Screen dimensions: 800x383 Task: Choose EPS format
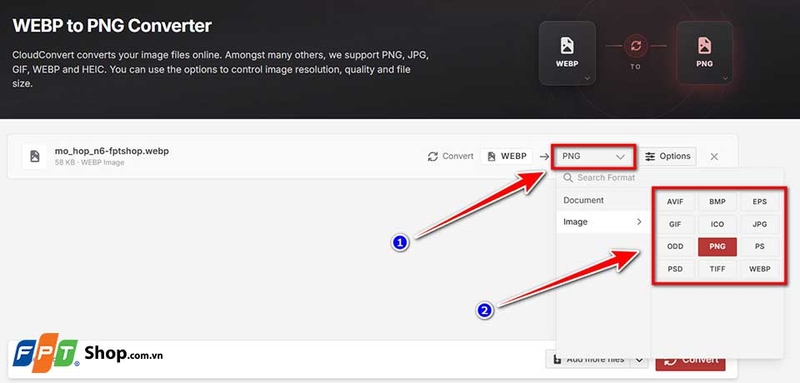pos(760,202)
